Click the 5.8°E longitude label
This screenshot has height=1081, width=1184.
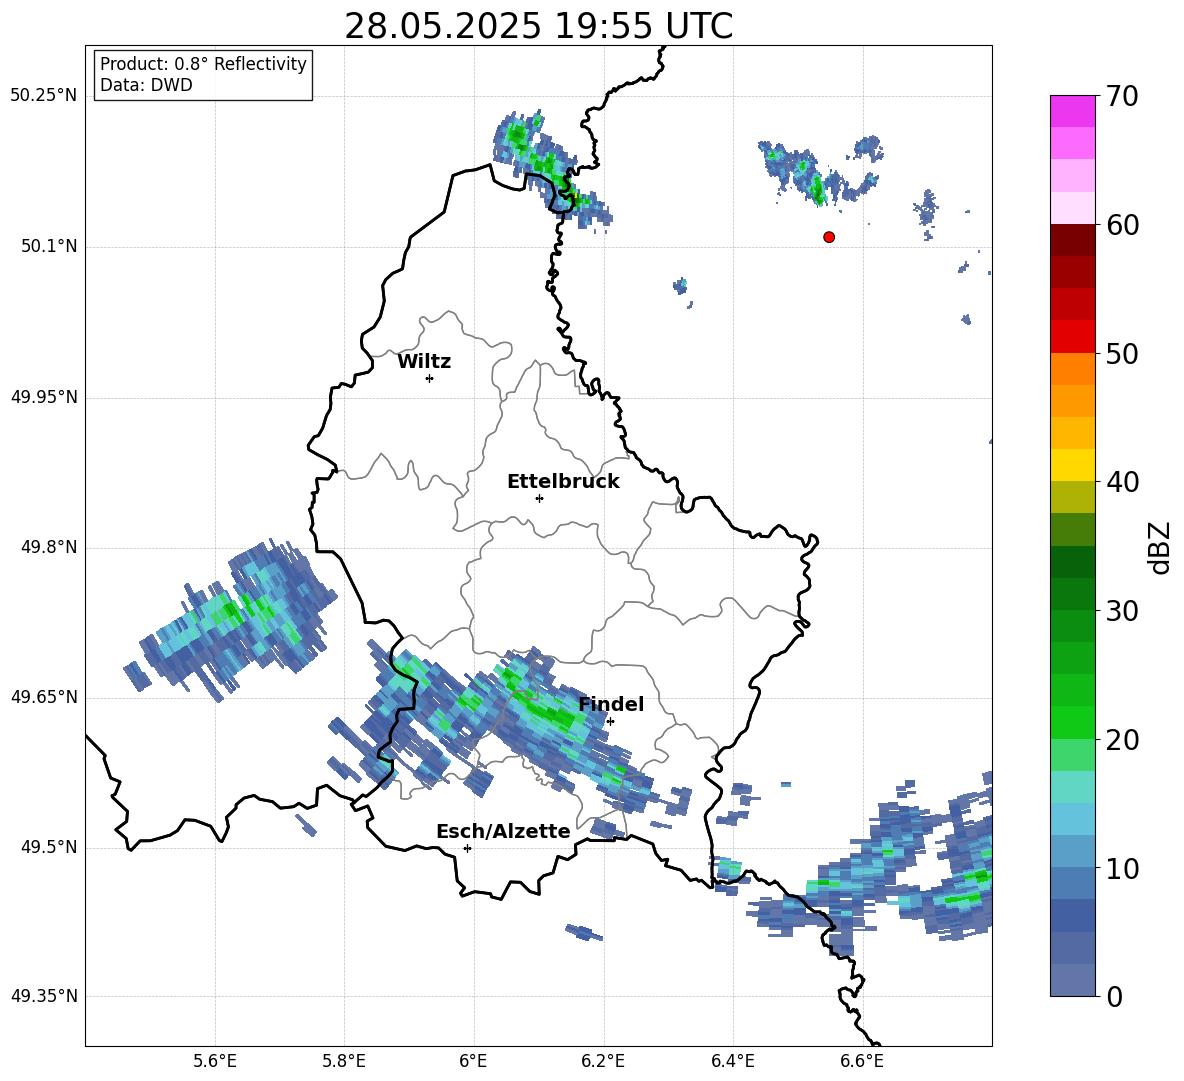(x=344, y=1061)
